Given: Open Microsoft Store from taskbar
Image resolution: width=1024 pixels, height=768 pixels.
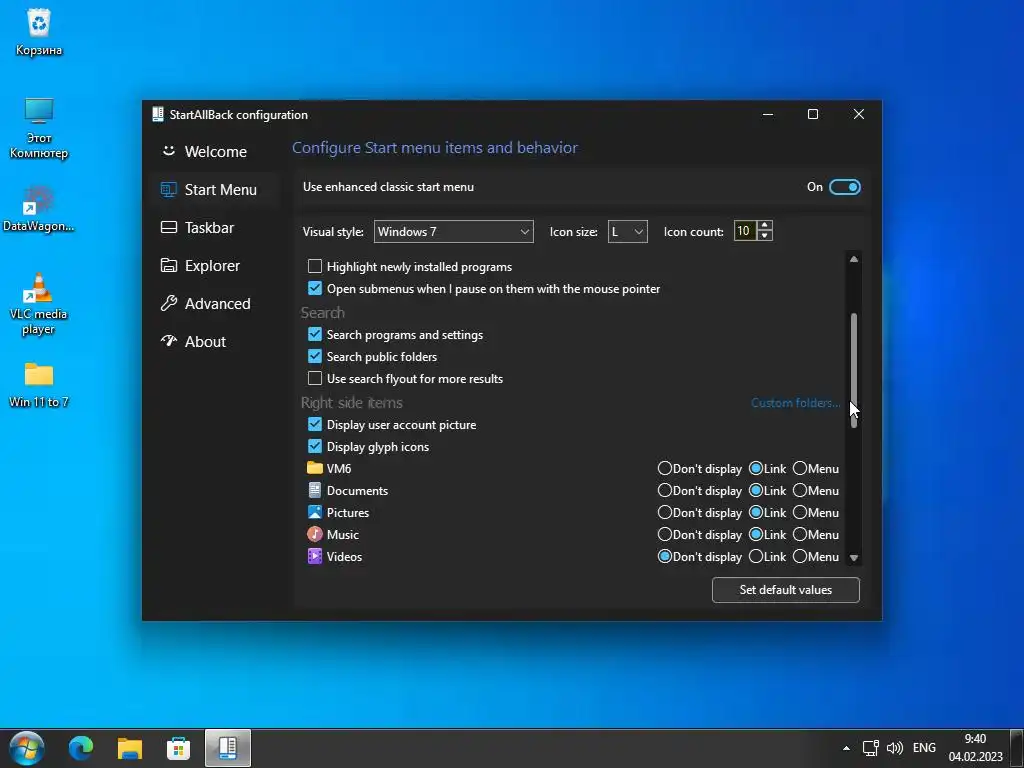Looking at the screenshot, I should point(178,748).
